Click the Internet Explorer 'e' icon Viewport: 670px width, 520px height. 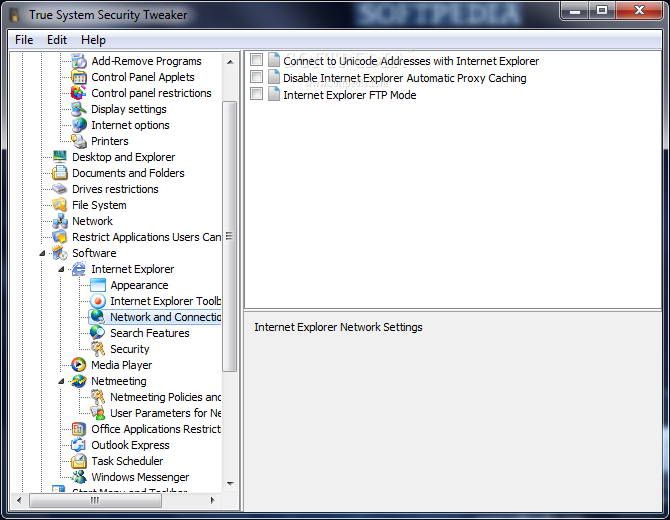[79, 269]
